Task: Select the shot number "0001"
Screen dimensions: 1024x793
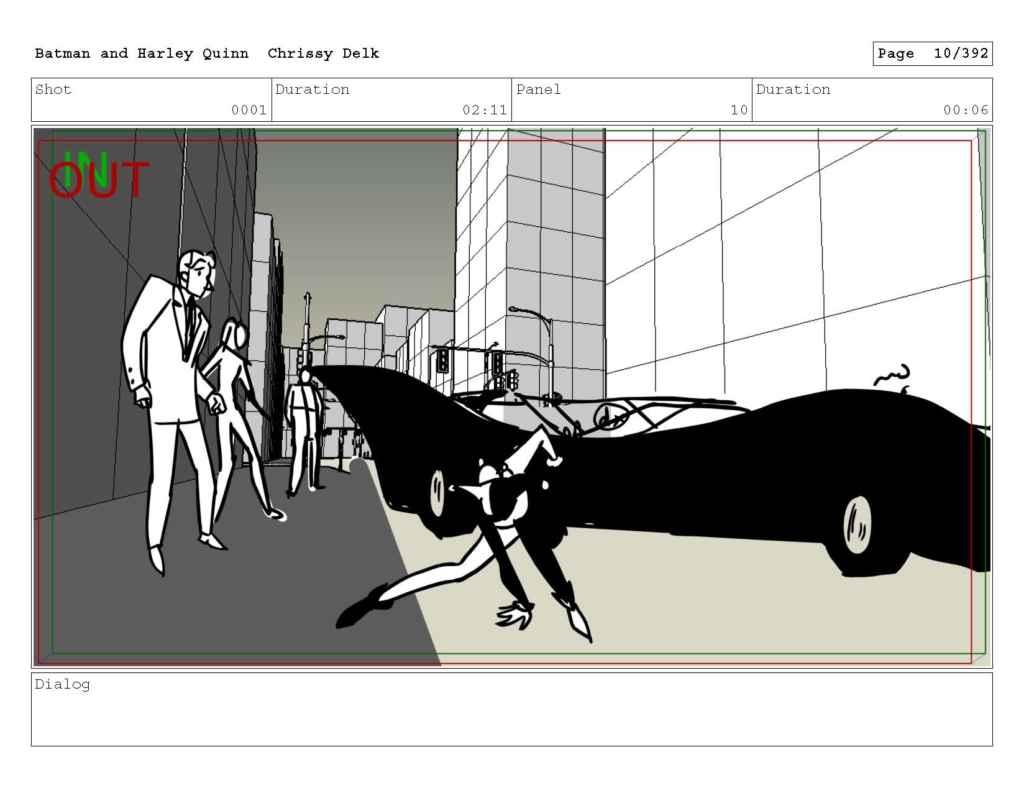Action: [249, 110]
